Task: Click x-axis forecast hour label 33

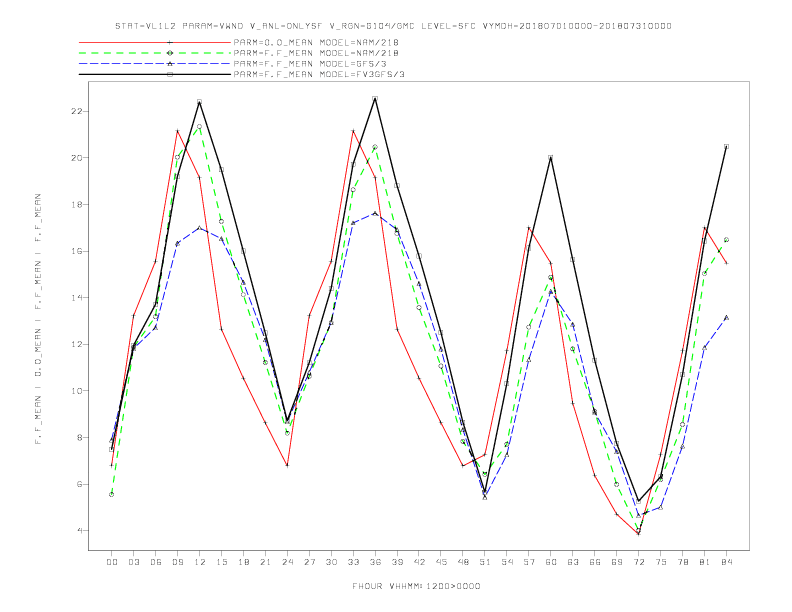Action: click(353, 562)
